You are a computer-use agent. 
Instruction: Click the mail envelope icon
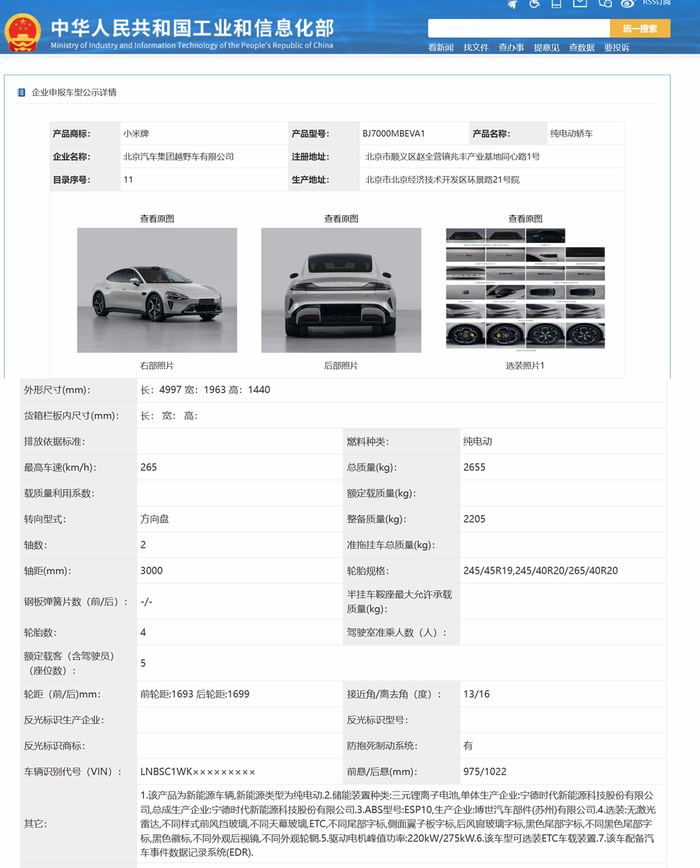pos(580,3)
